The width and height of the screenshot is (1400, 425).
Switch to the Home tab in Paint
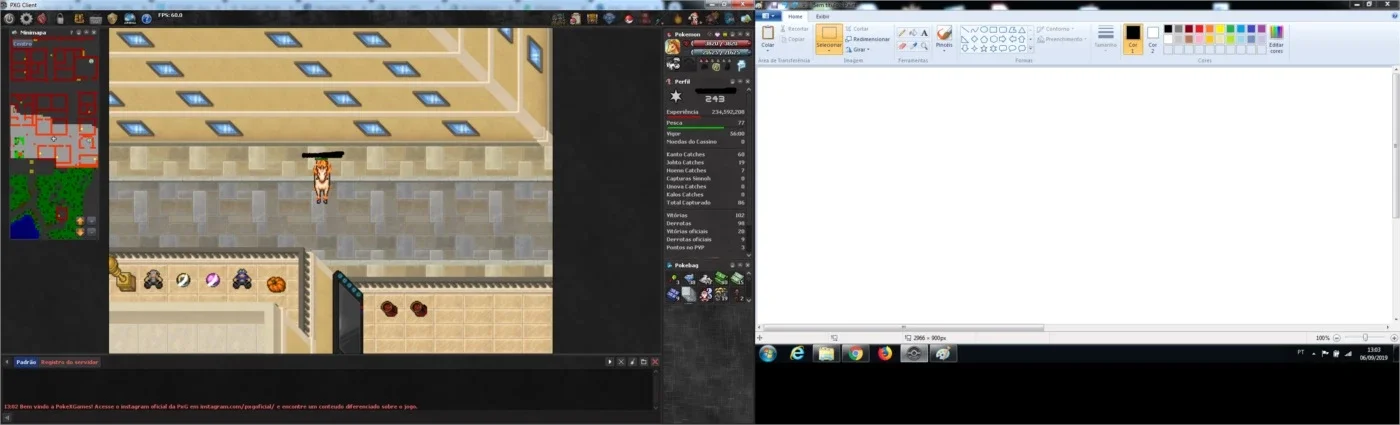tap(796, 16)
